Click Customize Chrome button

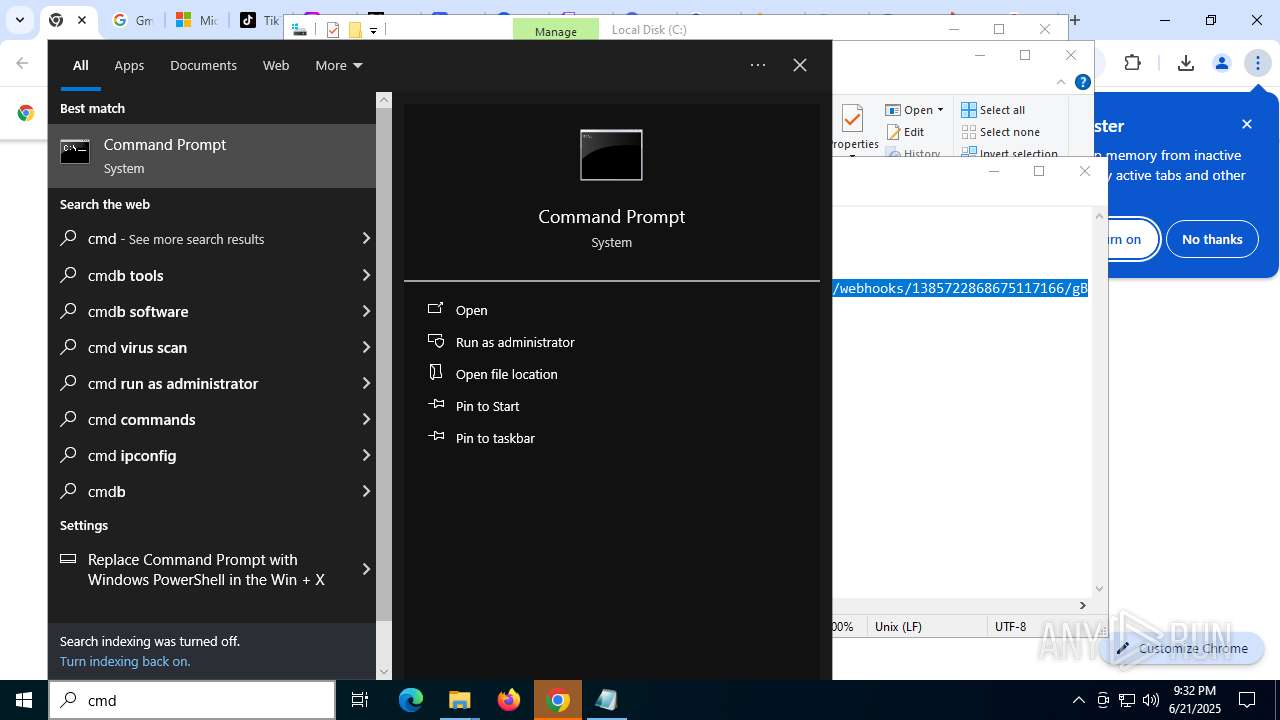click(1181, 648)
